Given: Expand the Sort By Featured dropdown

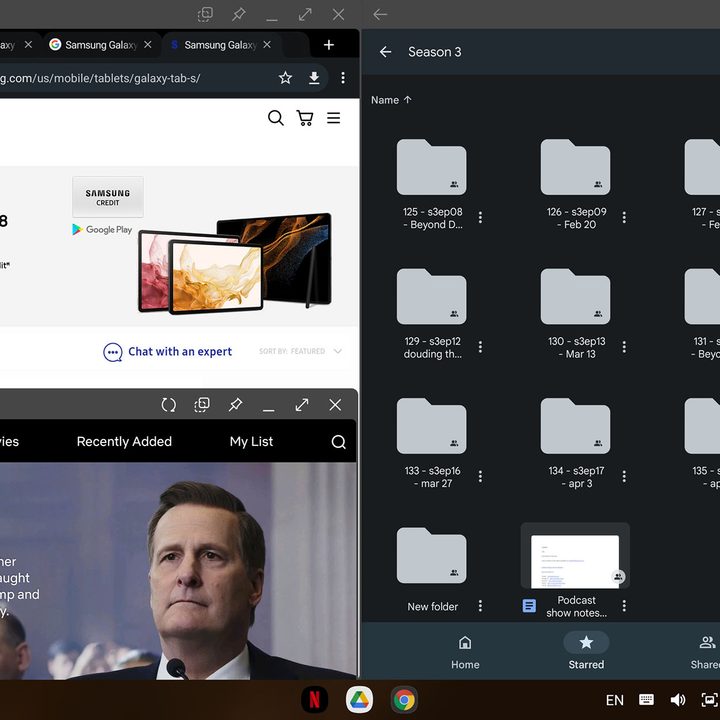Looking at the screenshot, I should pos(301,351).
